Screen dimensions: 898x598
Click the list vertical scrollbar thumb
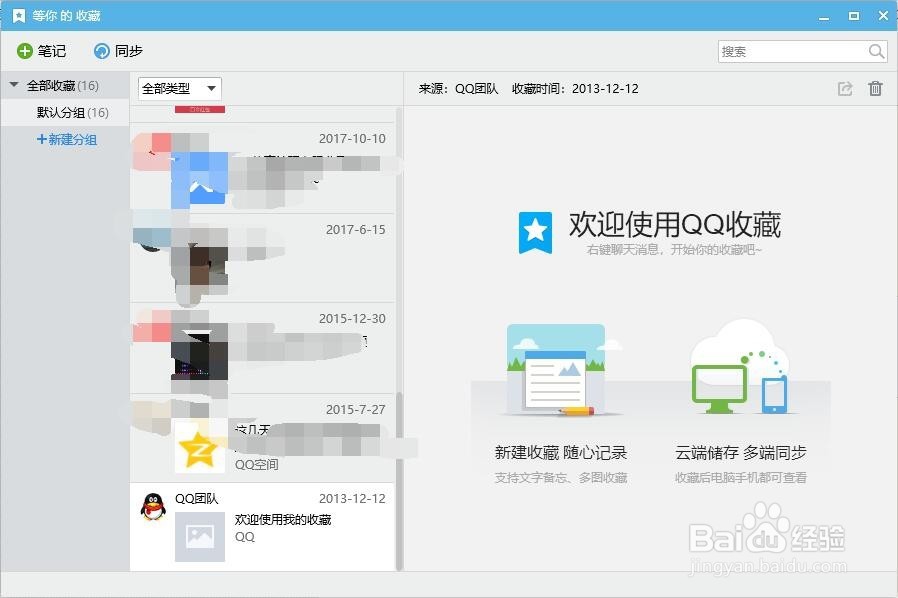click(399, 481)
